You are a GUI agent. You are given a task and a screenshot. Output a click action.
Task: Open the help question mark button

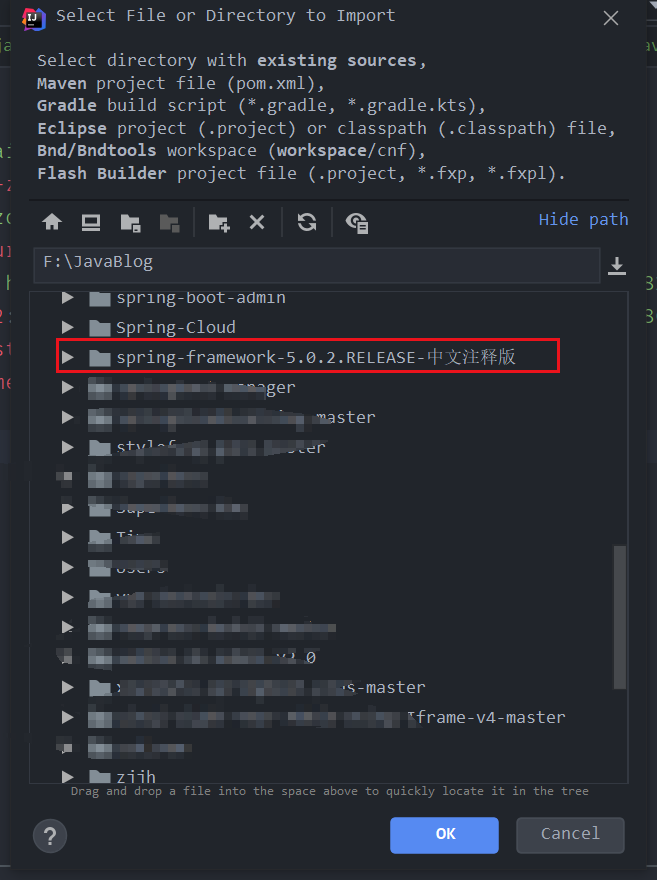click(50, 836)
